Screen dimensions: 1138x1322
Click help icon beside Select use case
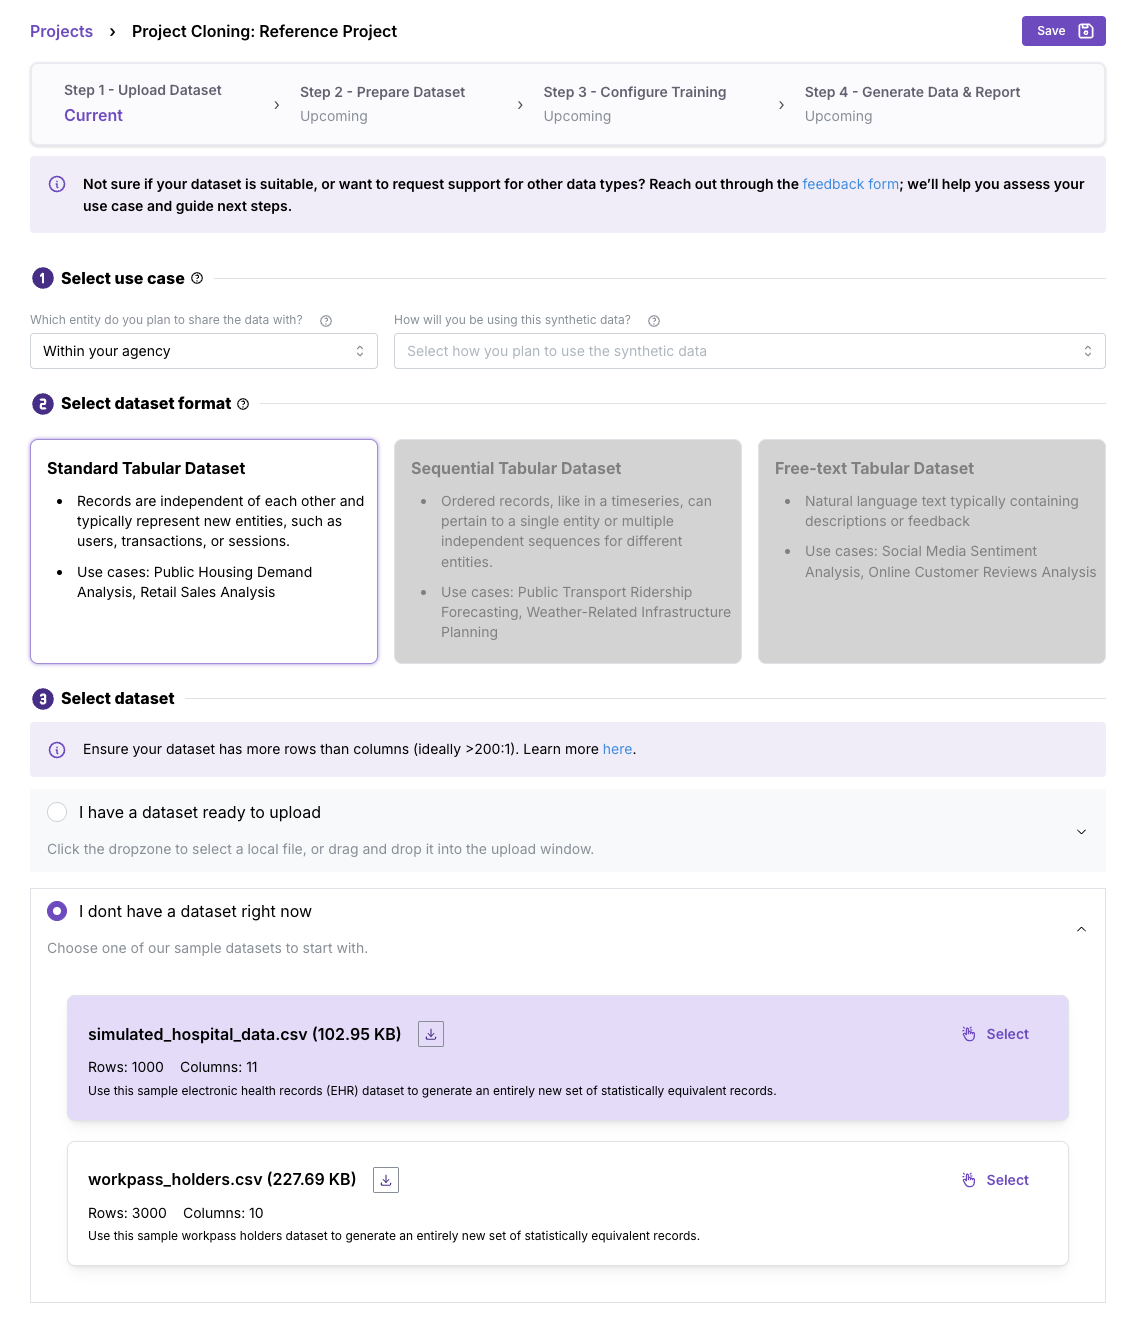pos(197,278)
